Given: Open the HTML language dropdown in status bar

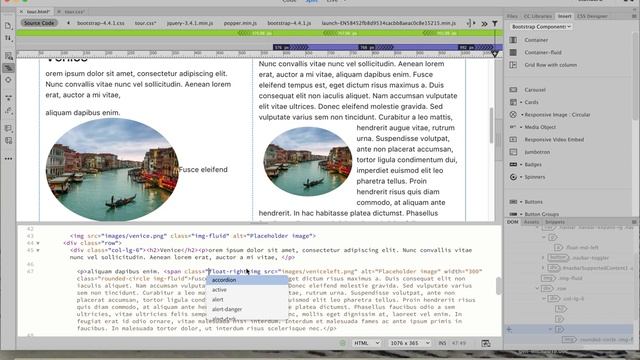Looking at the screenshot, I should click(x=367, y=343).
